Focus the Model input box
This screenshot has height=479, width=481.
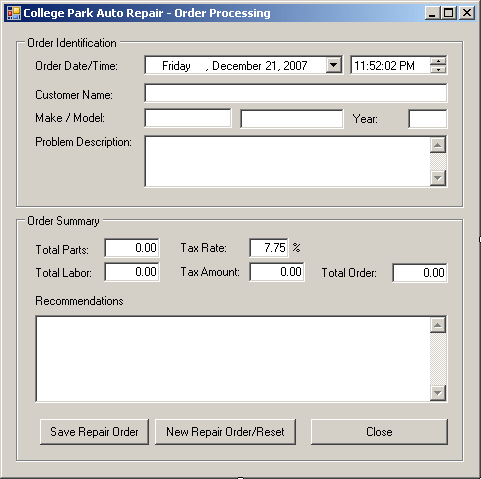click(292, 119)
